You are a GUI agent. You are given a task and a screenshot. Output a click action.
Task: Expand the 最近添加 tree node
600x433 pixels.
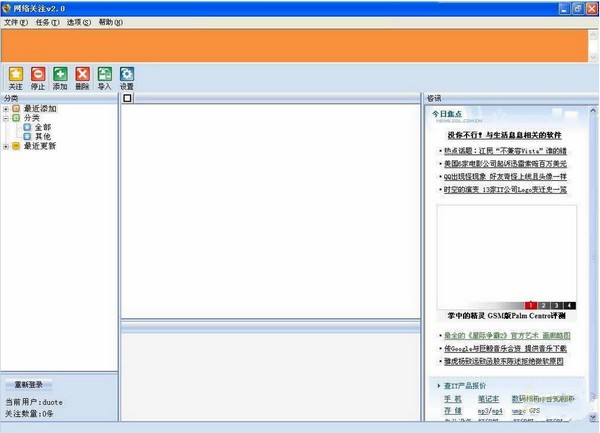click(6, 109)
